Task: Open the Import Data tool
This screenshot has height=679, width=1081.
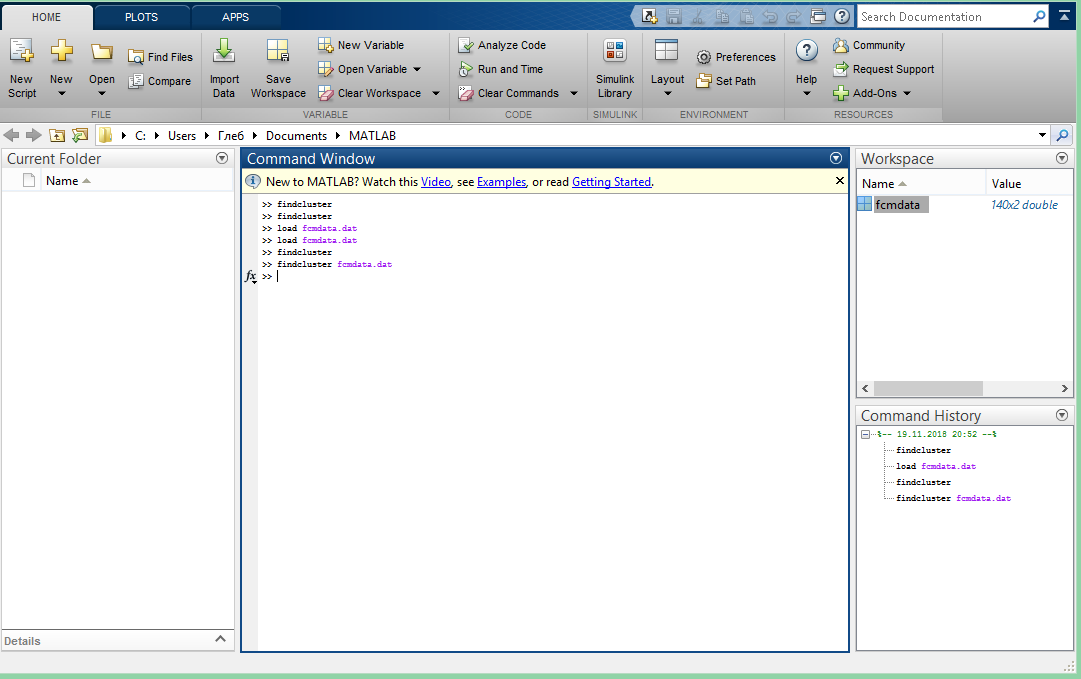Action: (x=224, y=52)
